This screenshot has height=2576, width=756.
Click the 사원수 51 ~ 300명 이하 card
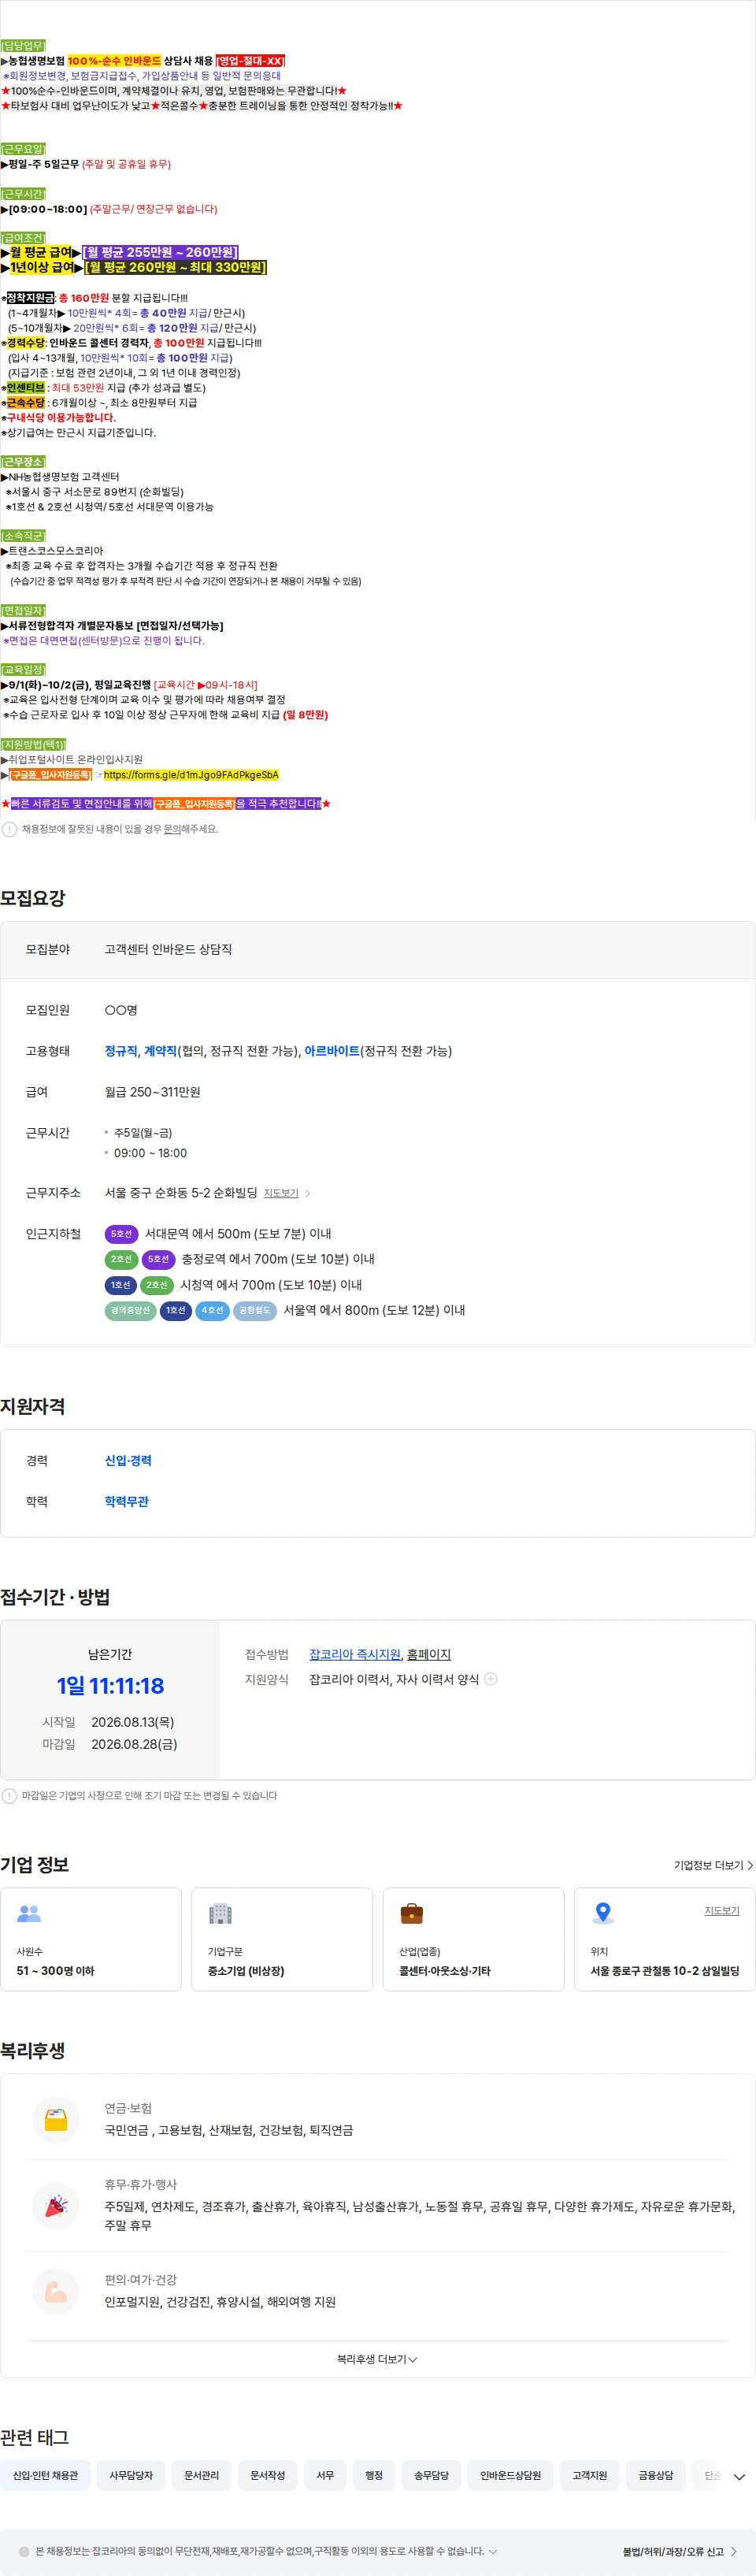click(x=91, y=1939)
